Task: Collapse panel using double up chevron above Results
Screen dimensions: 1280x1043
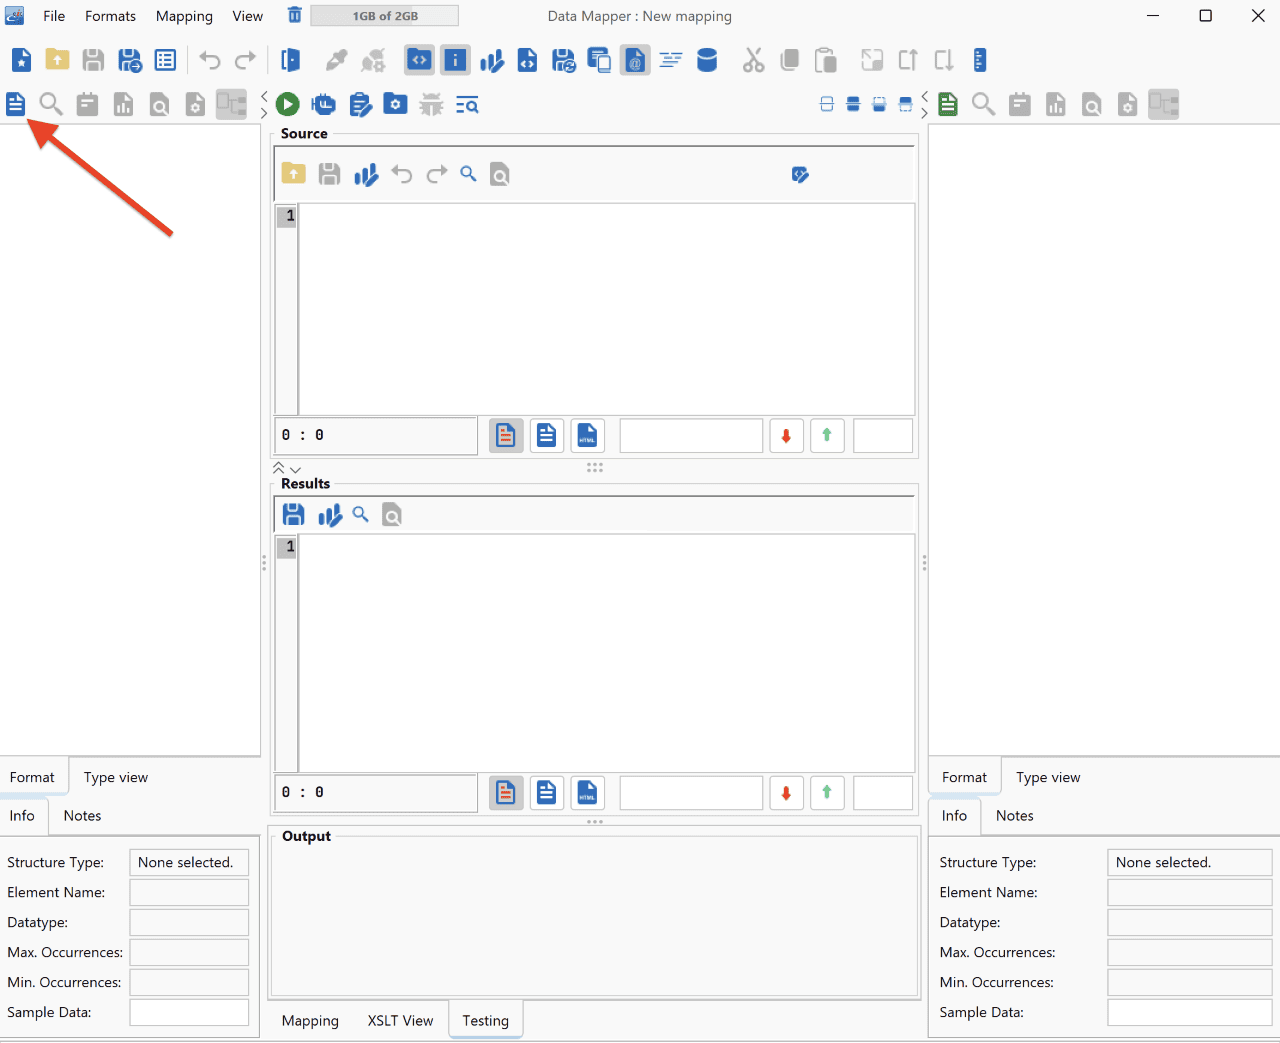Action: tap(279, 468)
